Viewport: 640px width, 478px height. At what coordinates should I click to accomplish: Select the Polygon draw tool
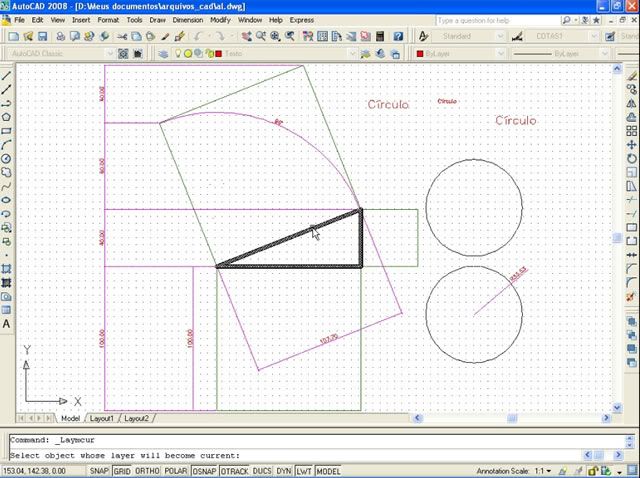[7, 116]
